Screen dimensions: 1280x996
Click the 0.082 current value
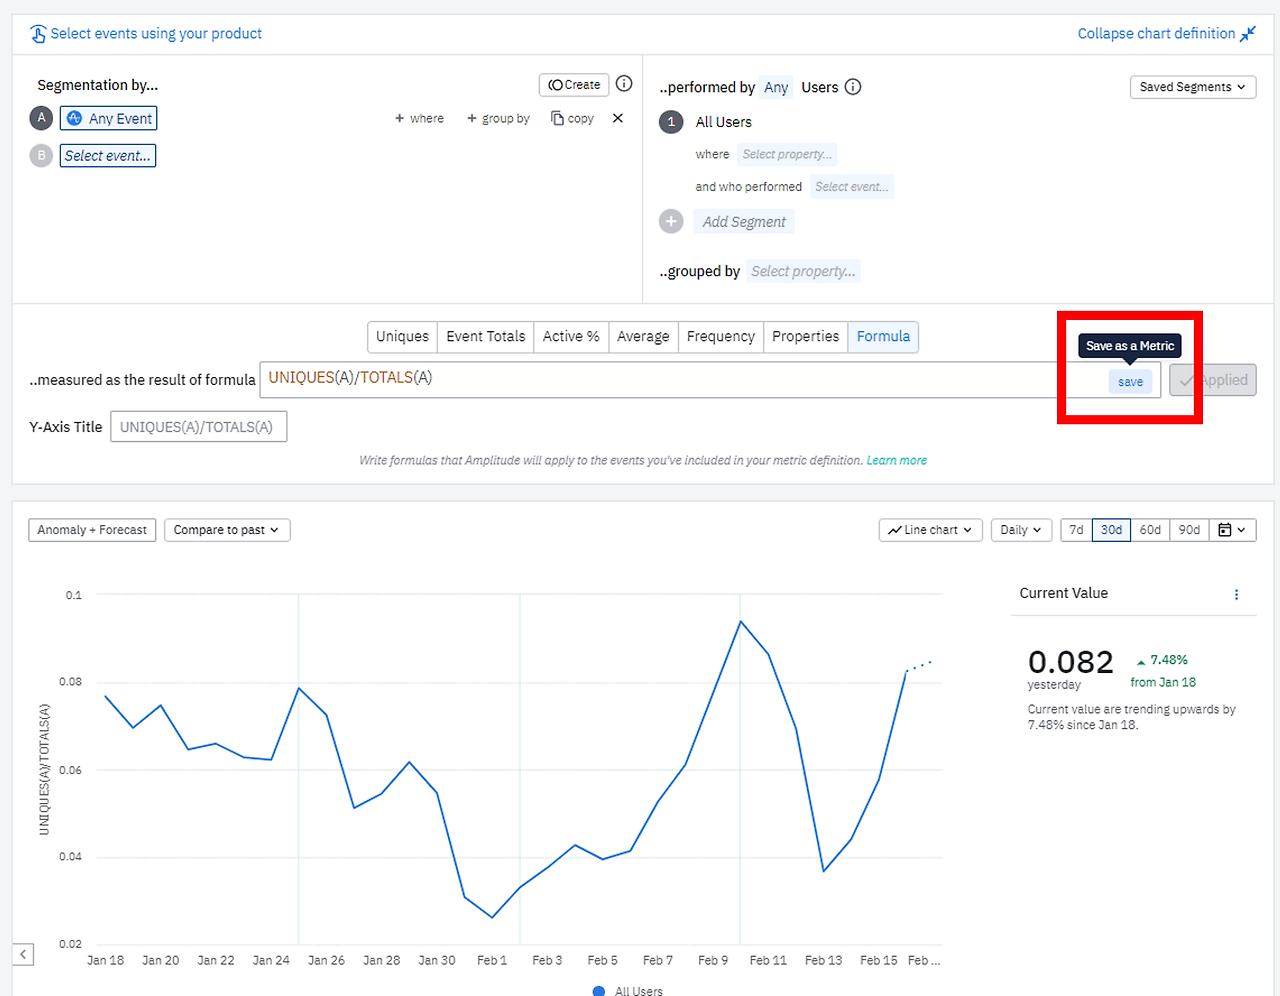[1071, 662]
